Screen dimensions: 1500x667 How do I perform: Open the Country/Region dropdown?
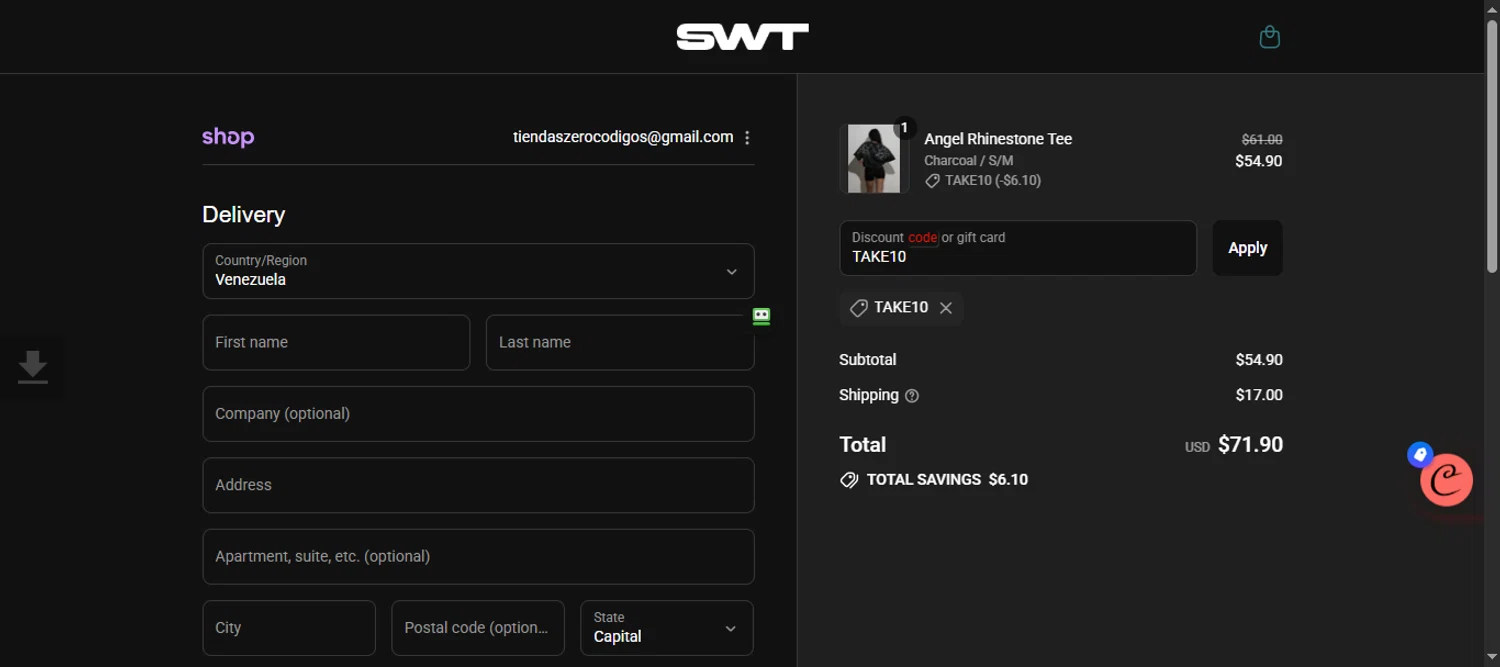pos(478,271)
